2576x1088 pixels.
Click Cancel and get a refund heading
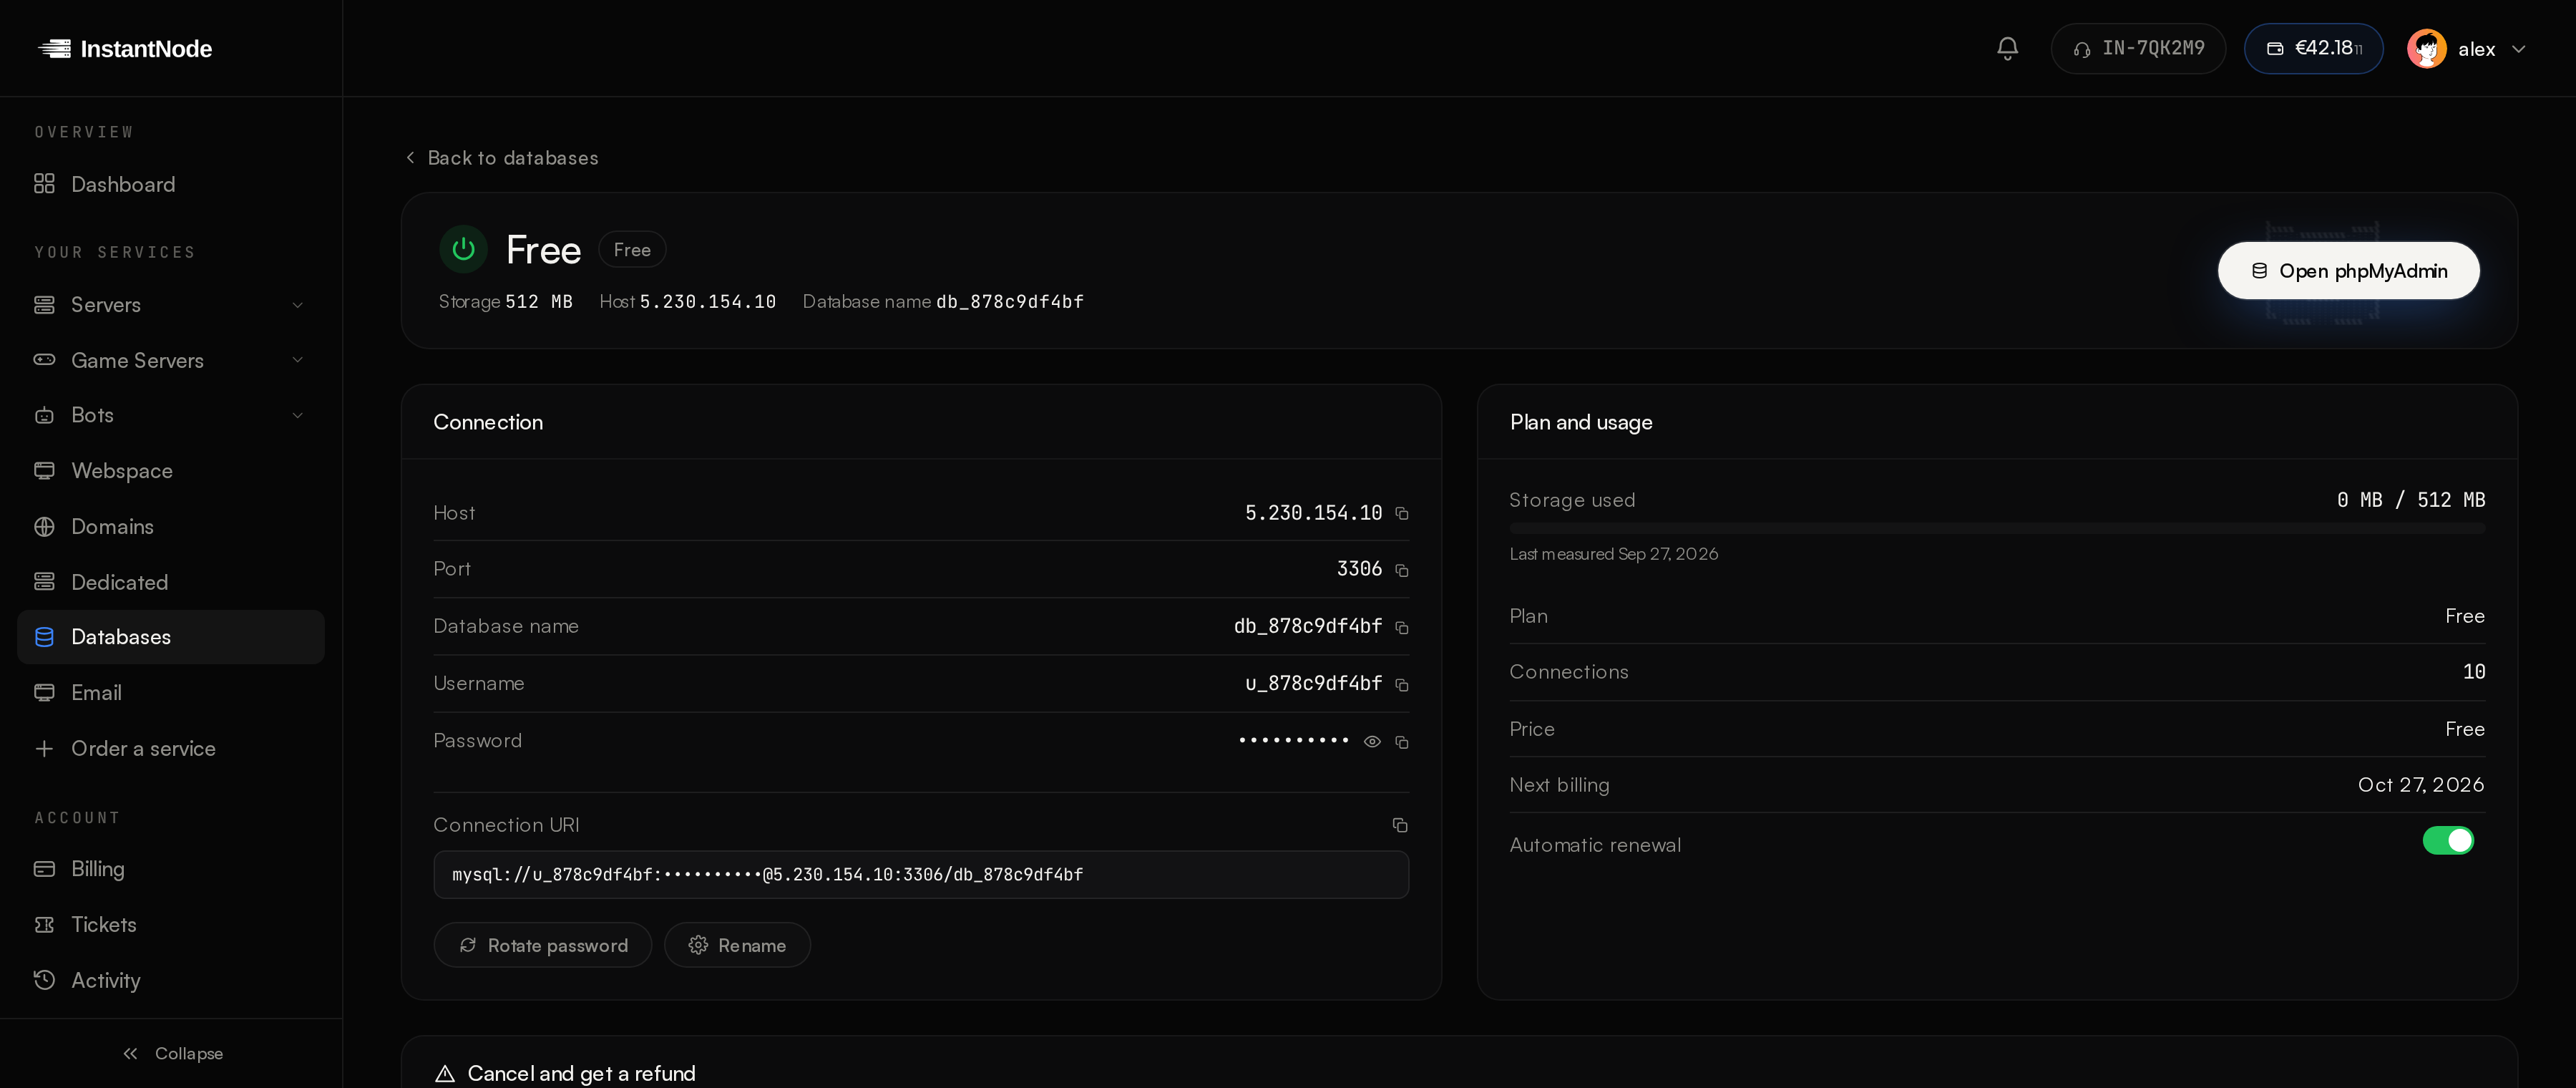[581, 1074]
